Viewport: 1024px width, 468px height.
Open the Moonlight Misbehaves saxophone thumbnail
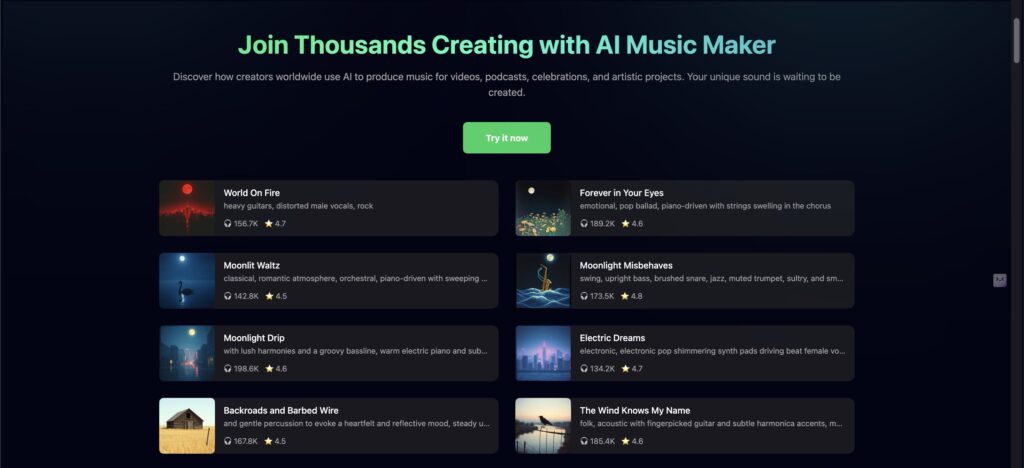tap(543, 281)
